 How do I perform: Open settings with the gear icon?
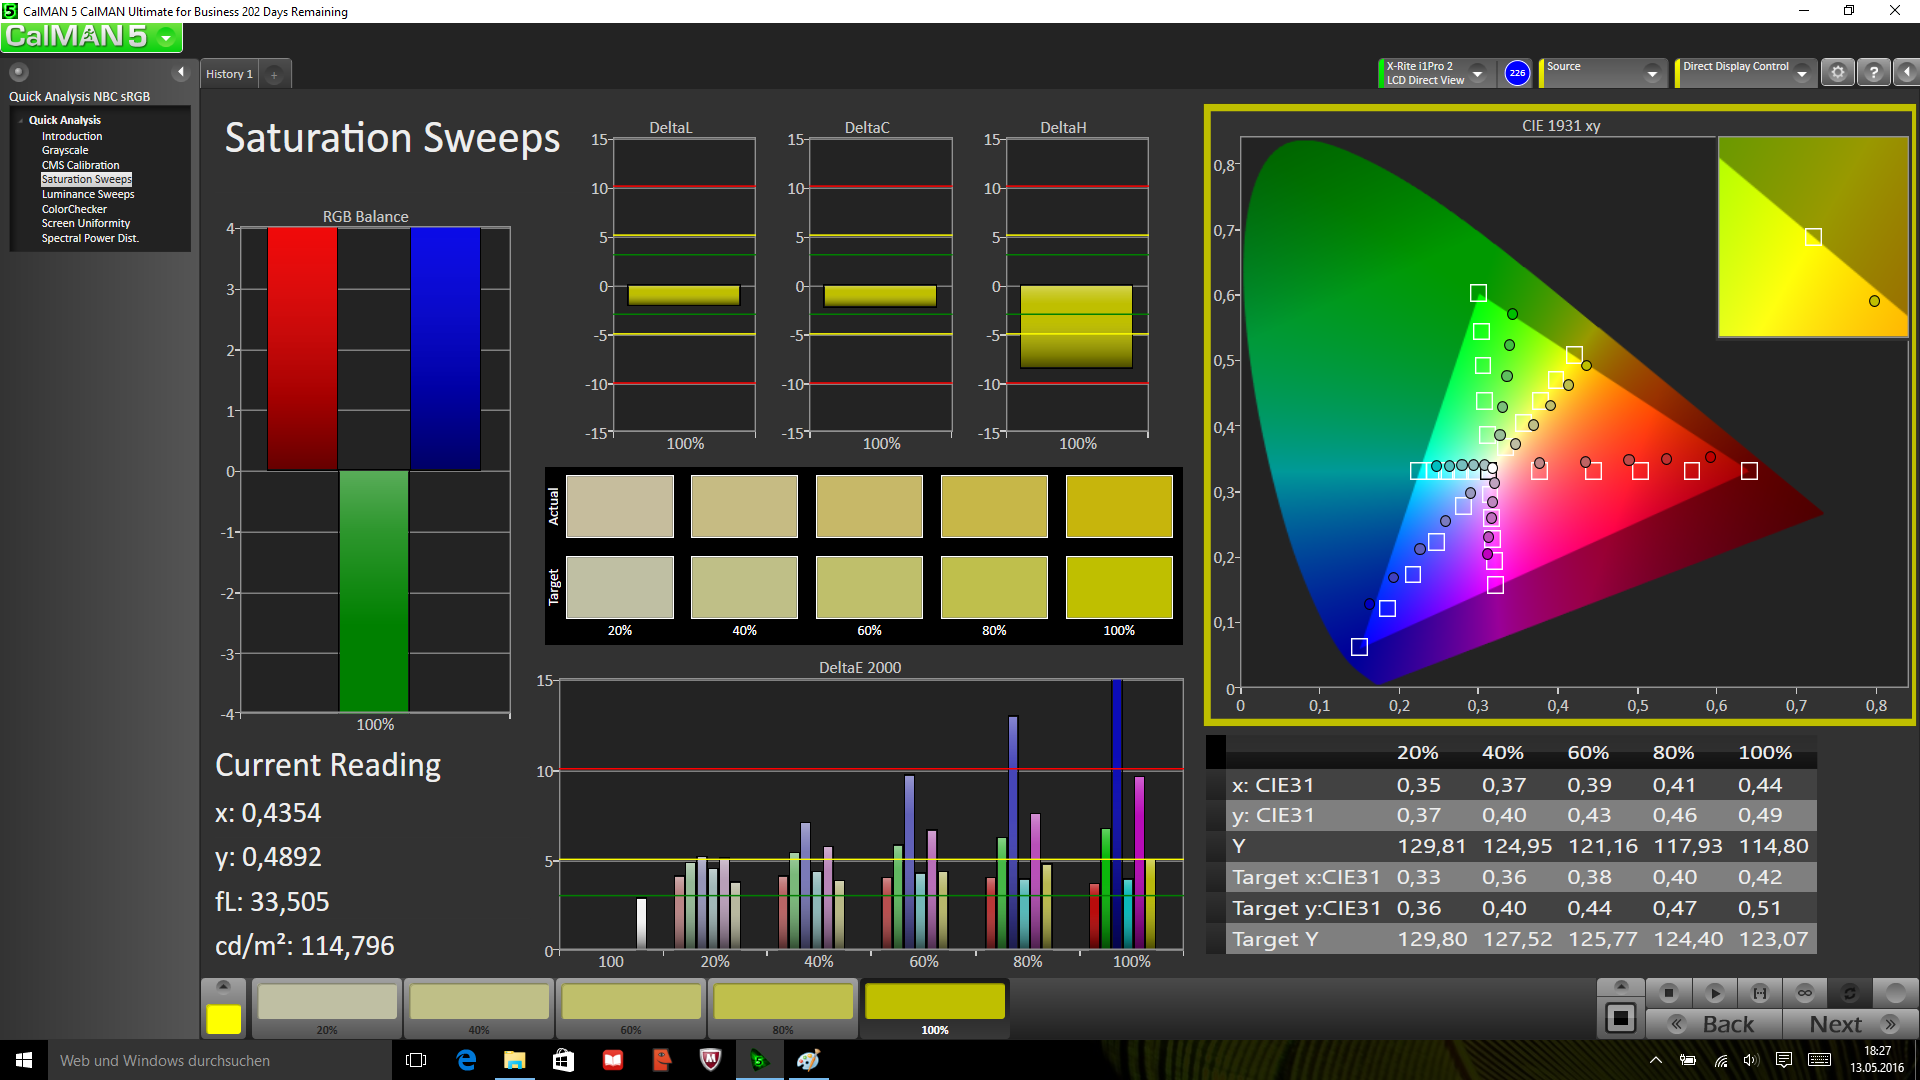1838,73
